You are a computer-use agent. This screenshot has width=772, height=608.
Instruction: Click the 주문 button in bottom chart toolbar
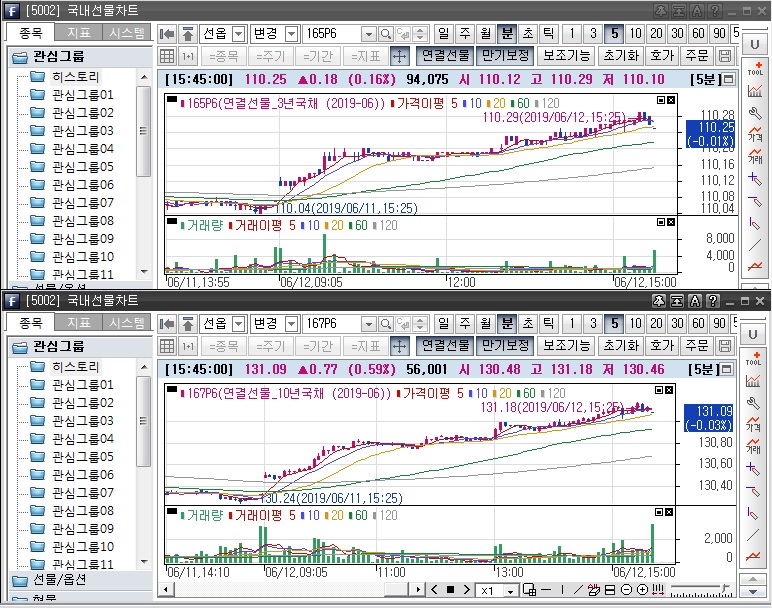click(x=697, y=345)
